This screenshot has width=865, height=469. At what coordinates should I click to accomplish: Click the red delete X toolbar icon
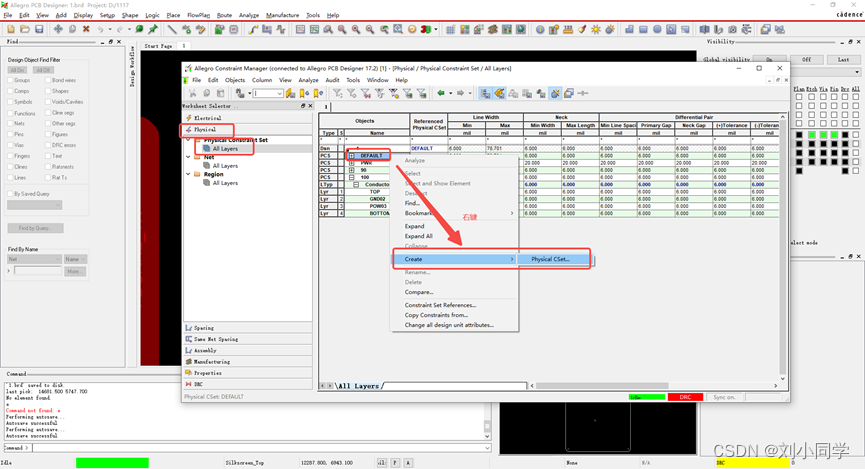pyautogui.click(x=86, y=29)
